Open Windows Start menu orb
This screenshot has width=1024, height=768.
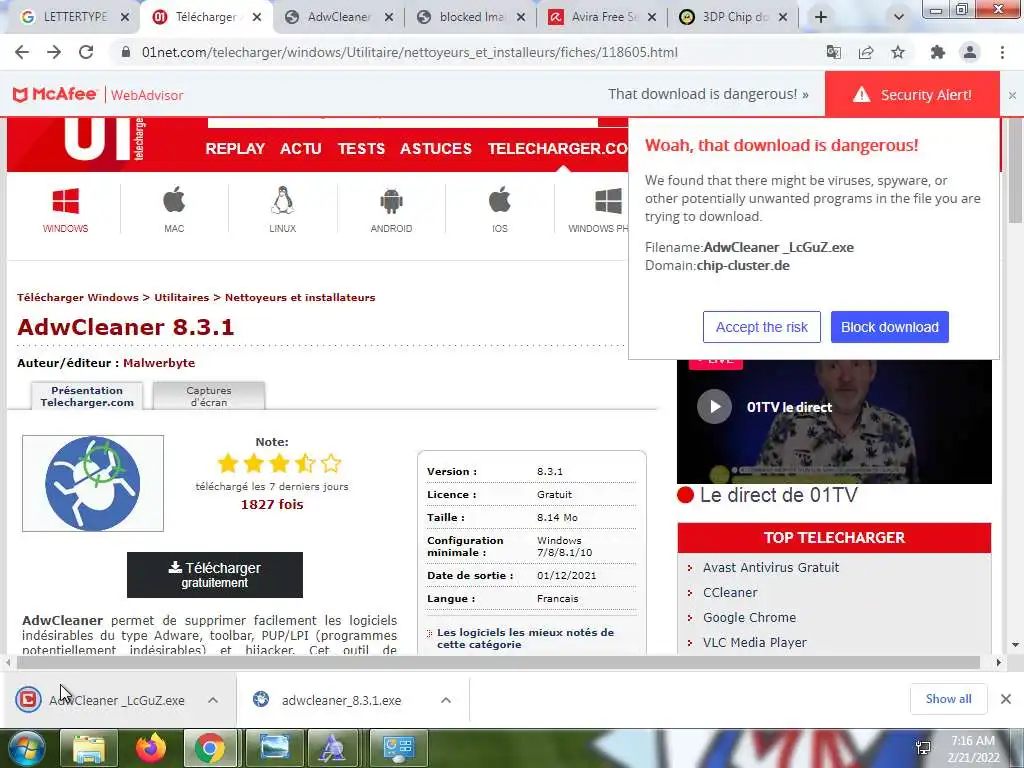click(x=26, y=748)
